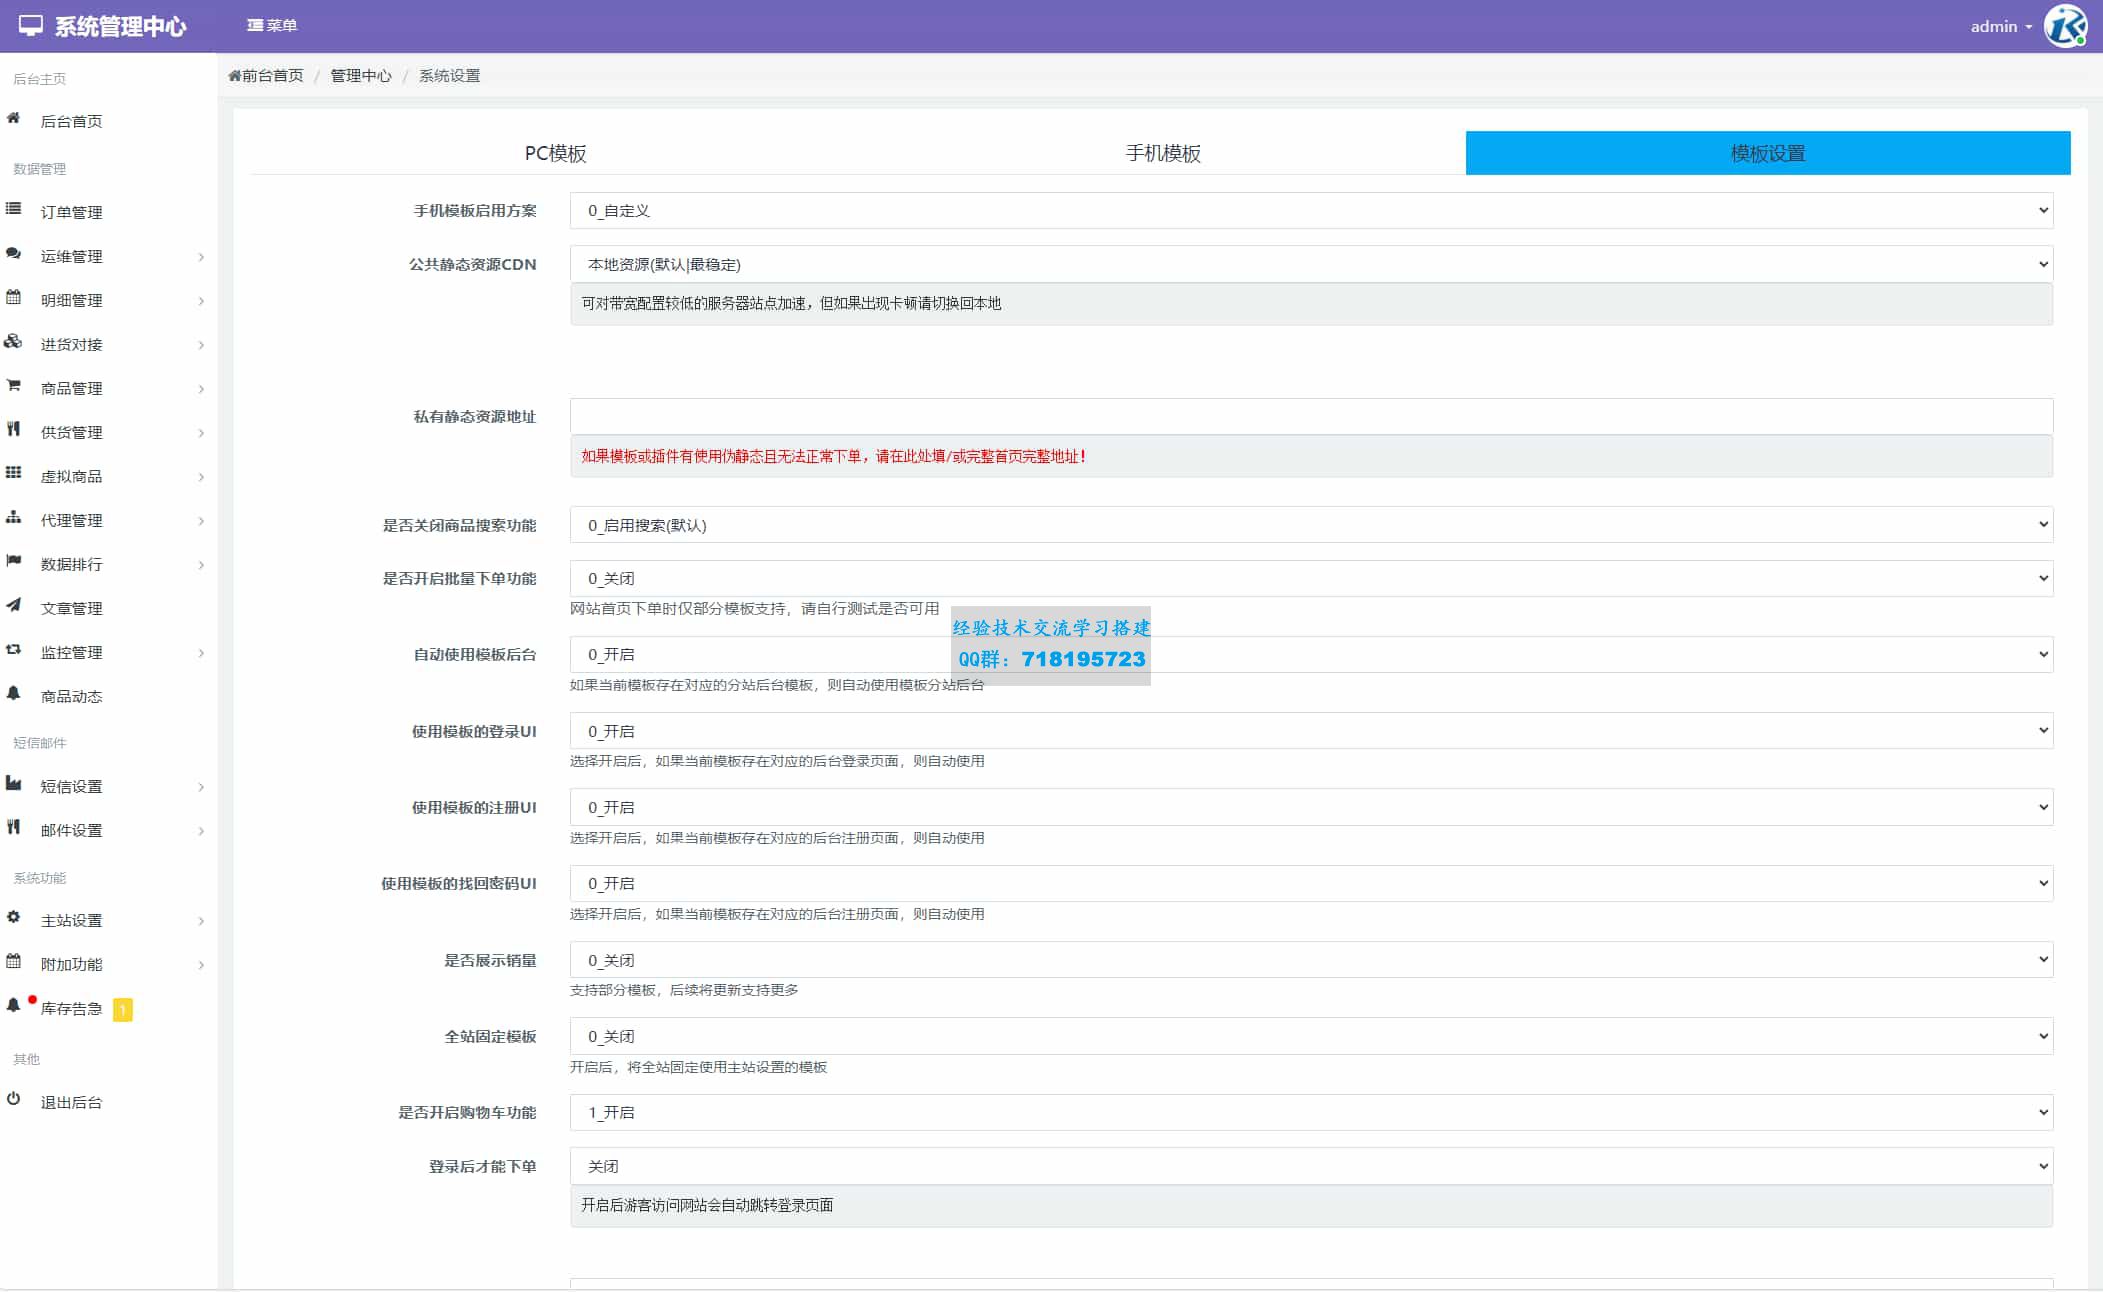The width and height of the screenshot is (2103, 1292).
Task: Click the bell icon beside 库存告急
Action: [x=13, y=1006]
